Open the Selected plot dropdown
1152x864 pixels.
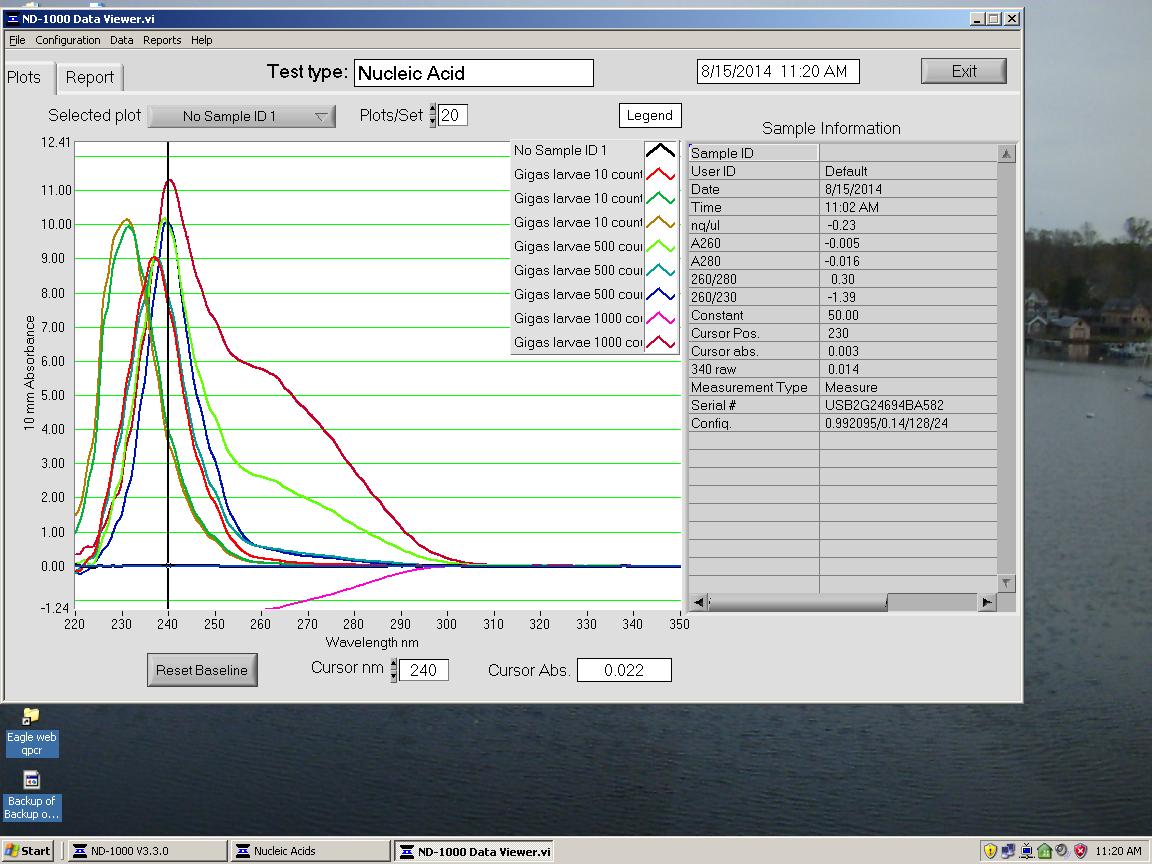[242, 116]
